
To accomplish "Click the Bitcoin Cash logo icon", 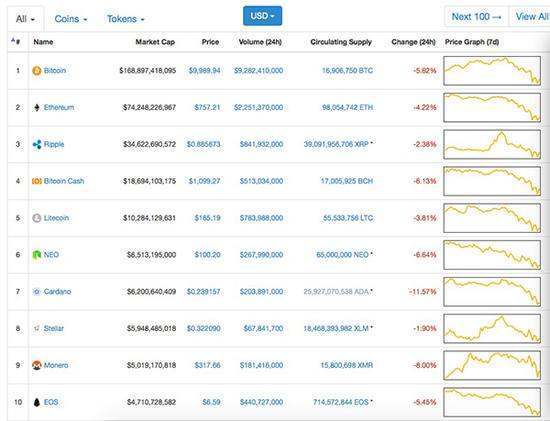I will tap(36, 181).
